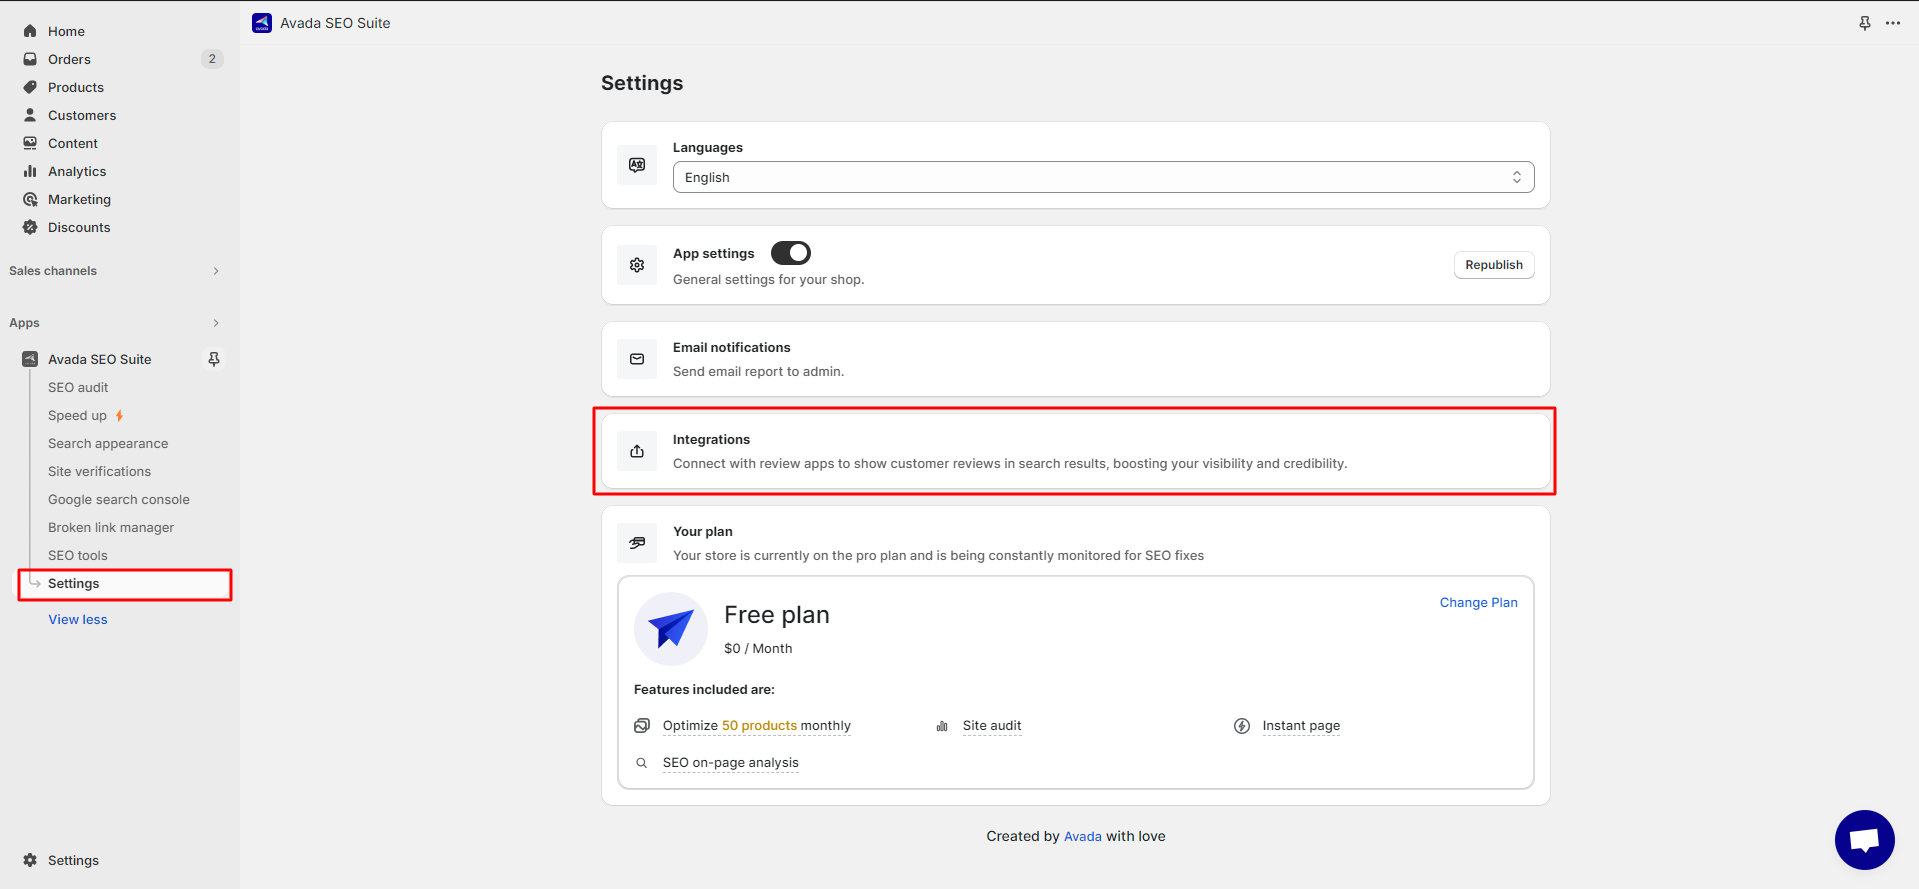Click SEO on-page analysis label
The width and height of the screenshot is (1919, 889).
tap(730, 763)
